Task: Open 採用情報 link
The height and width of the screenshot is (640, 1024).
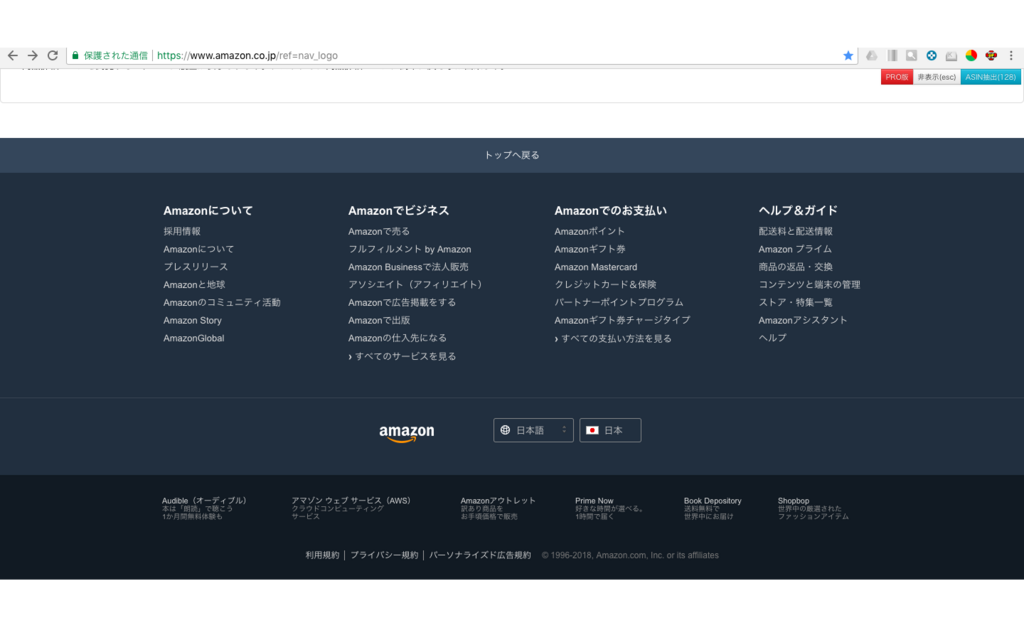Action: click(x=182, y=231)
